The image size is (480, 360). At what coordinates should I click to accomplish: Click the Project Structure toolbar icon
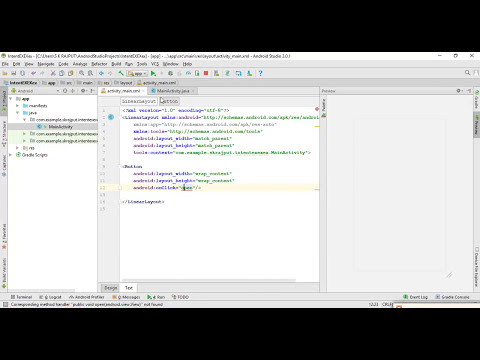(x=238, y=73)
